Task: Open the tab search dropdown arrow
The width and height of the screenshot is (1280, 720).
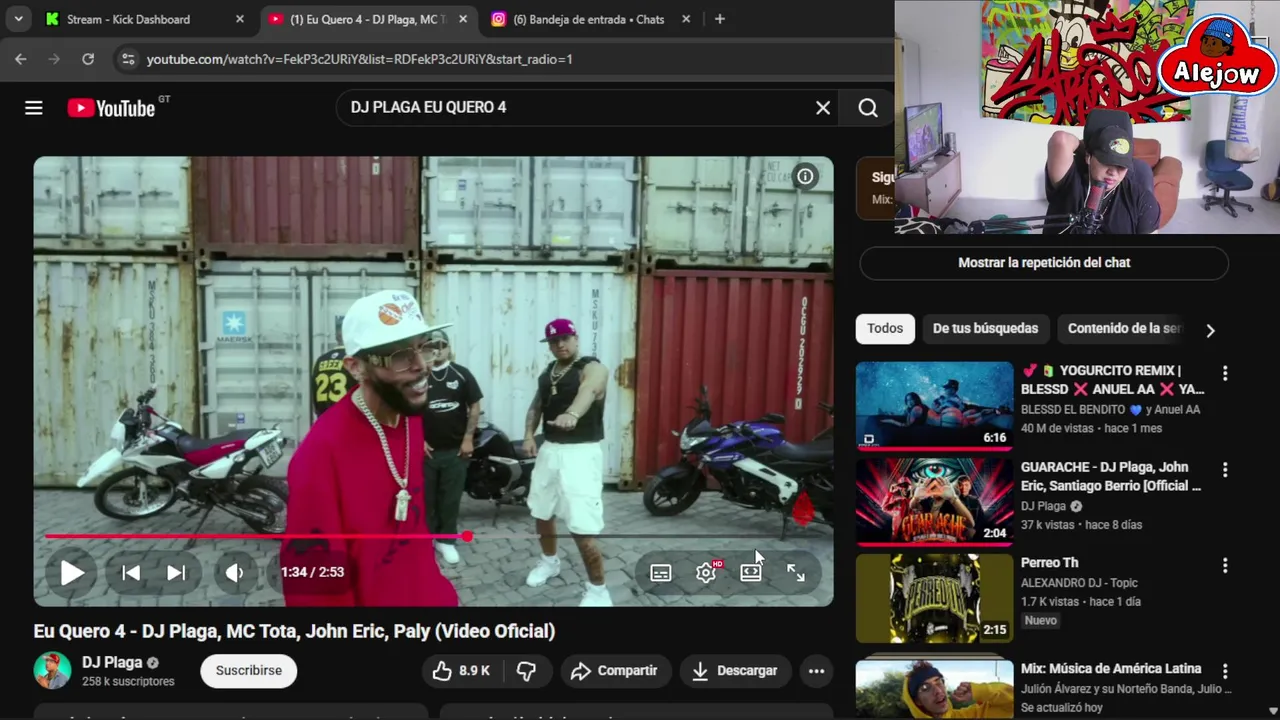Action: [18, 19]
